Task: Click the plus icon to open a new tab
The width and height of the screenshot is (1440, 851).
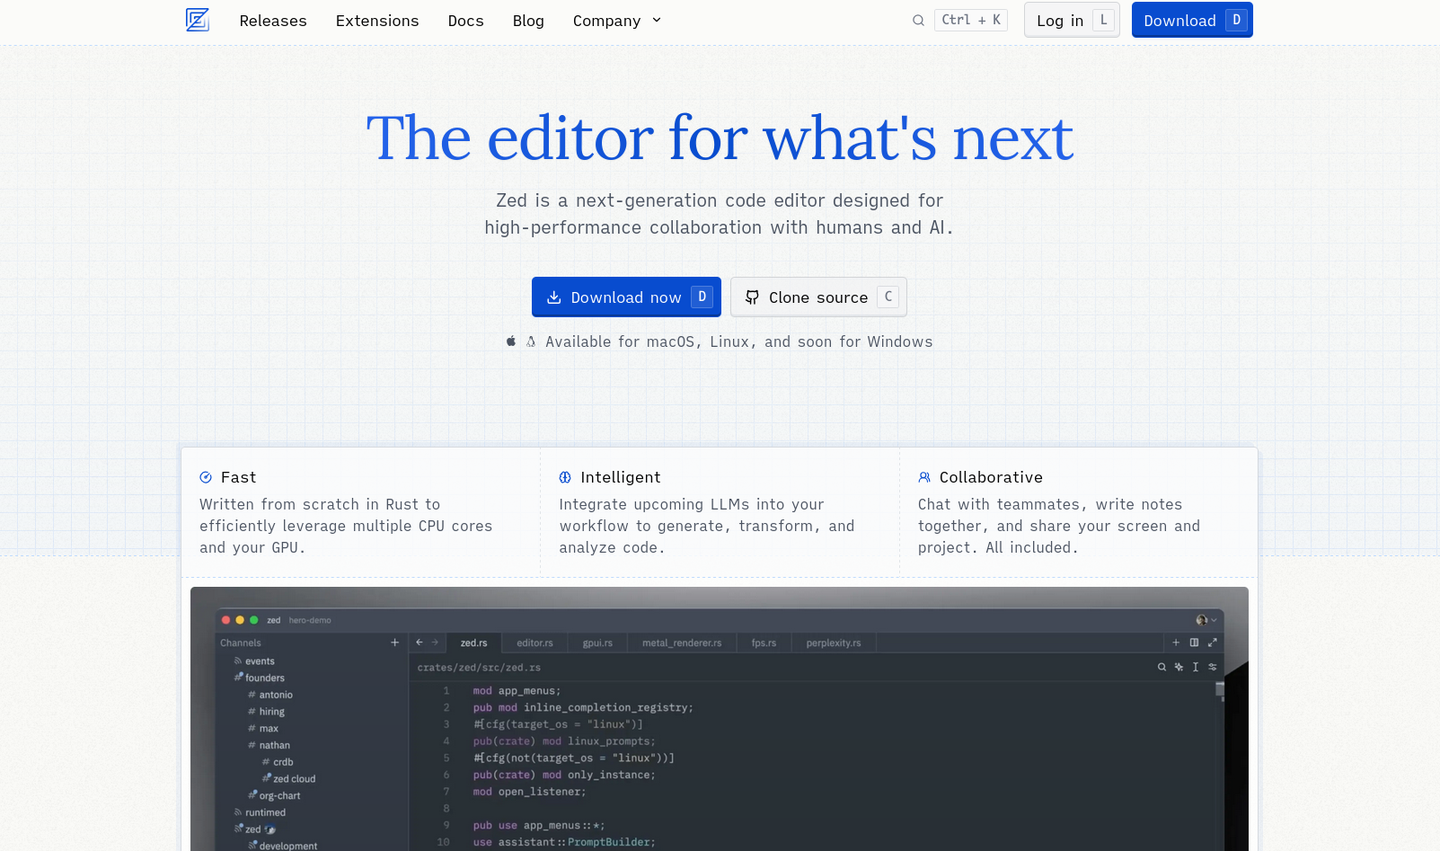Action: click(x=1176, y=643)
